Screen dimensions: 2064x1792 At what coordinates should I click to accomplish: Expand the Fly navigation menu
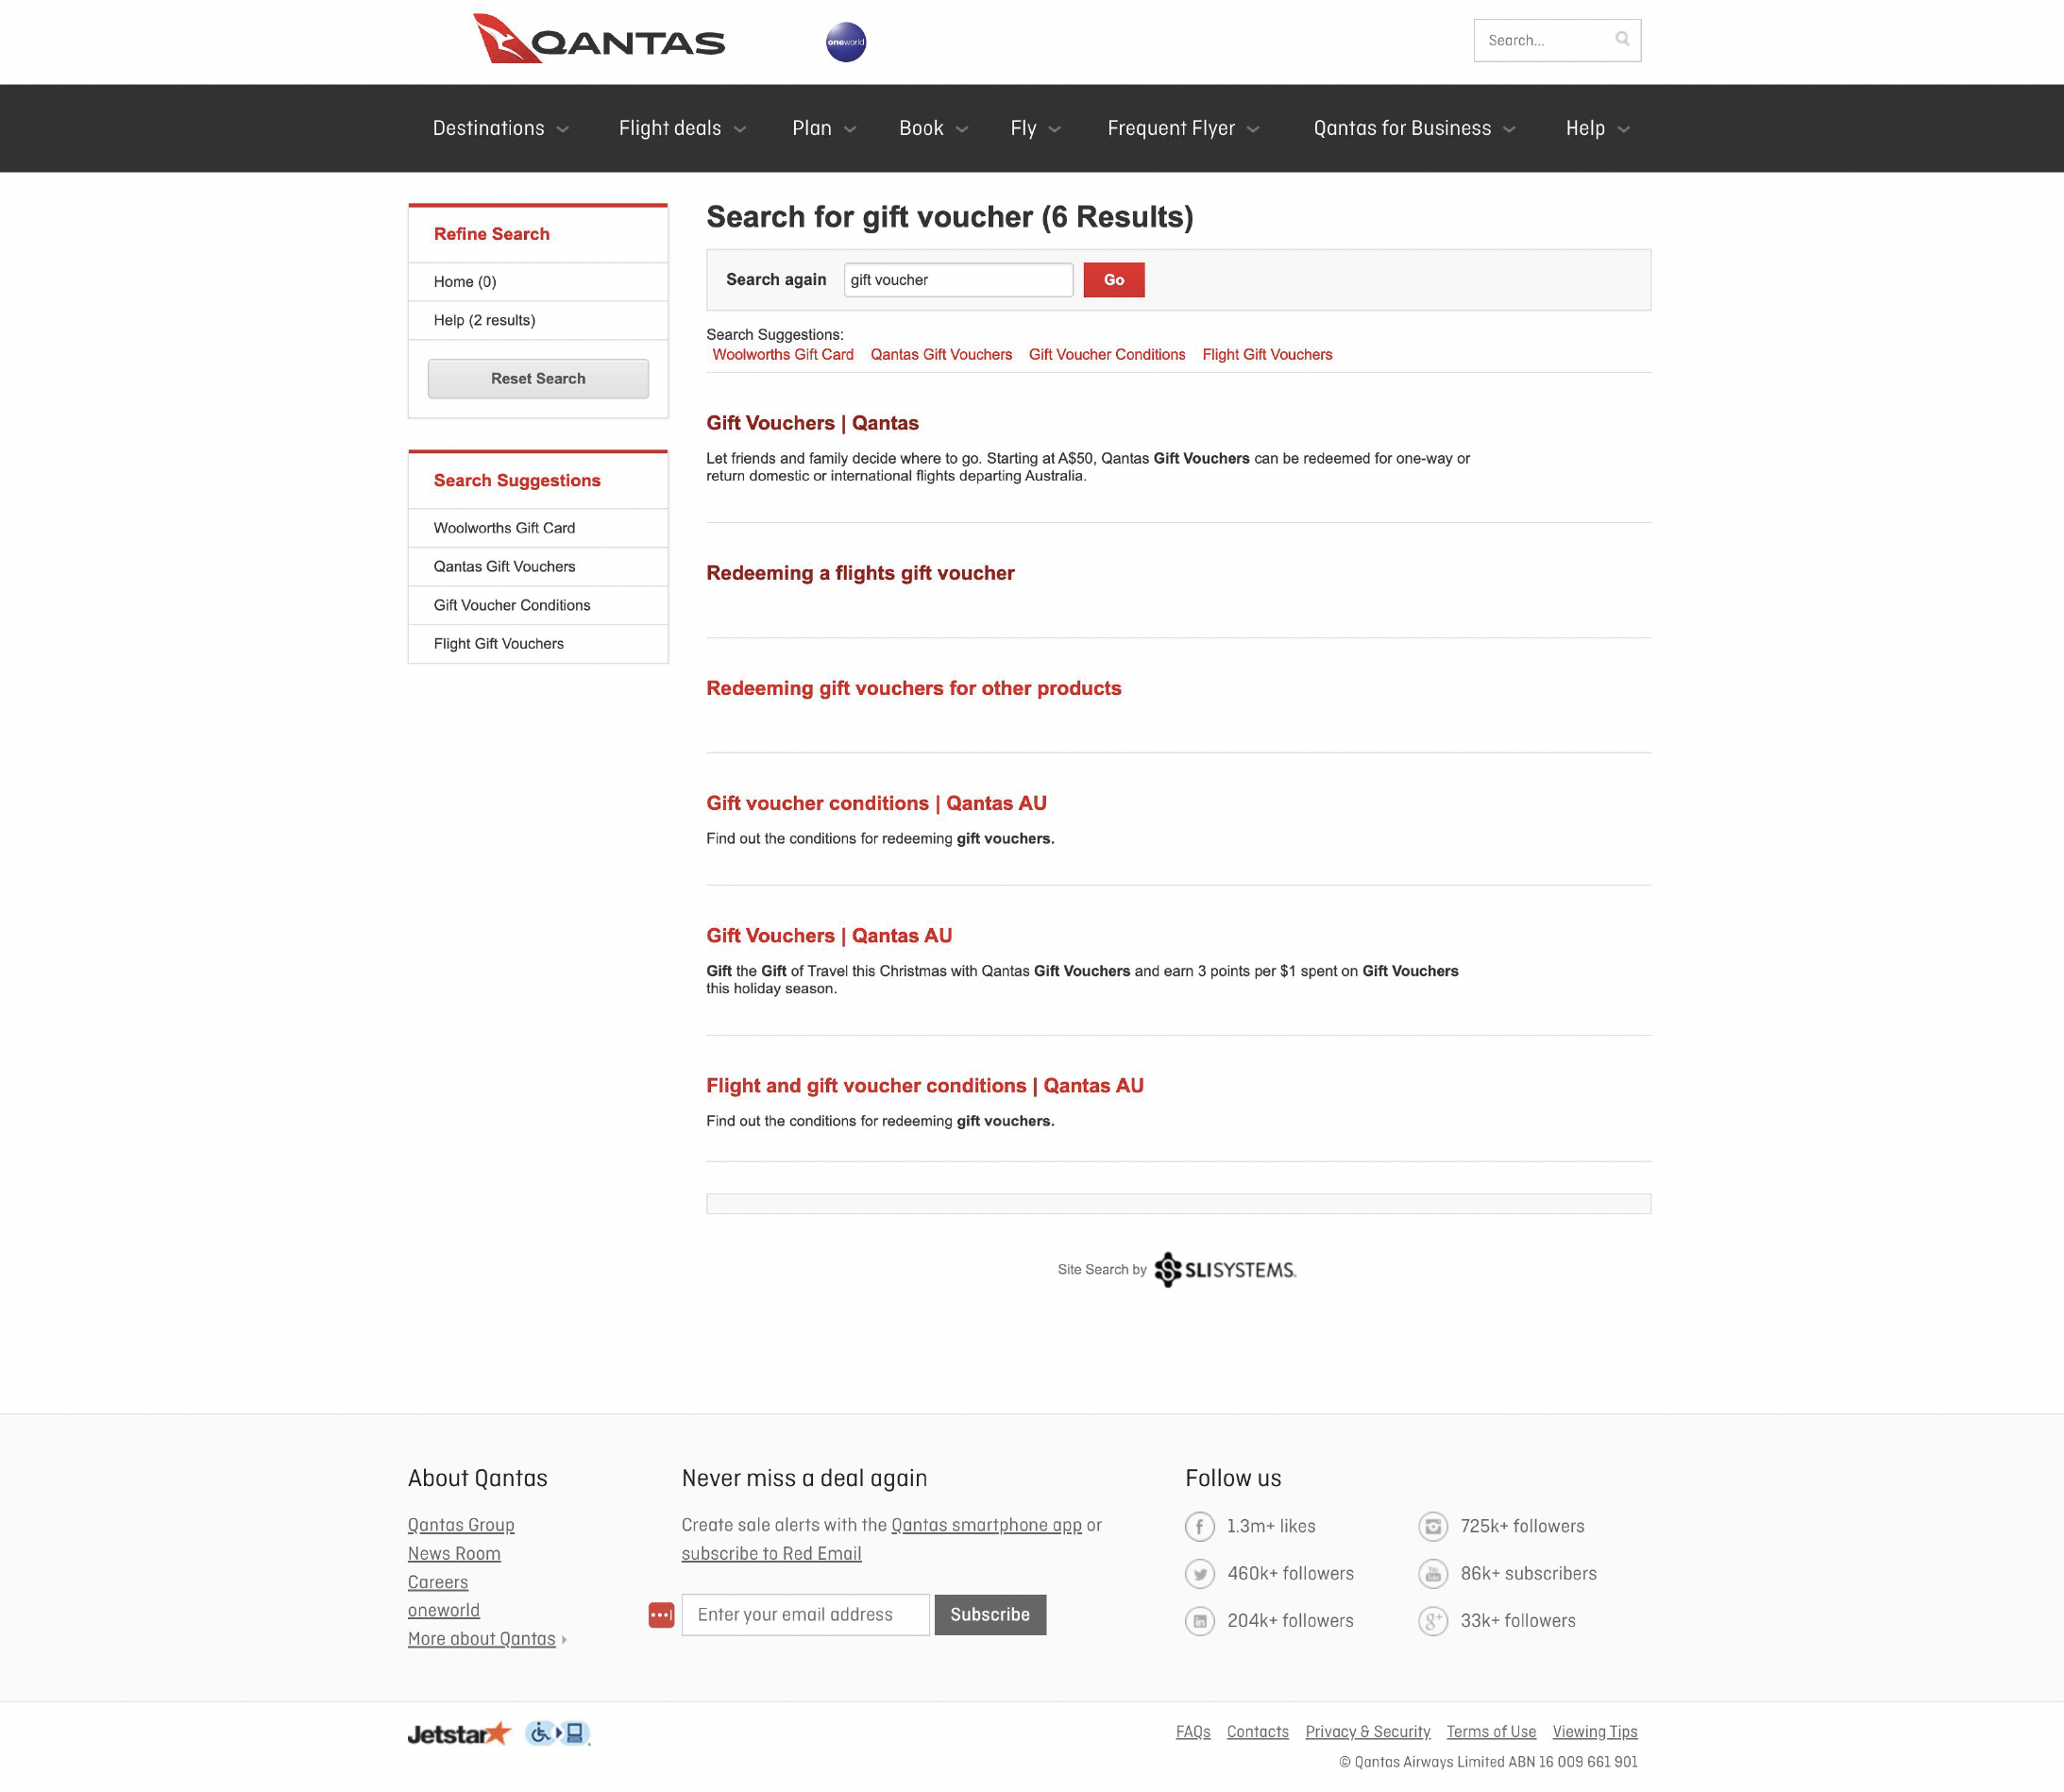coord(1036,128)
